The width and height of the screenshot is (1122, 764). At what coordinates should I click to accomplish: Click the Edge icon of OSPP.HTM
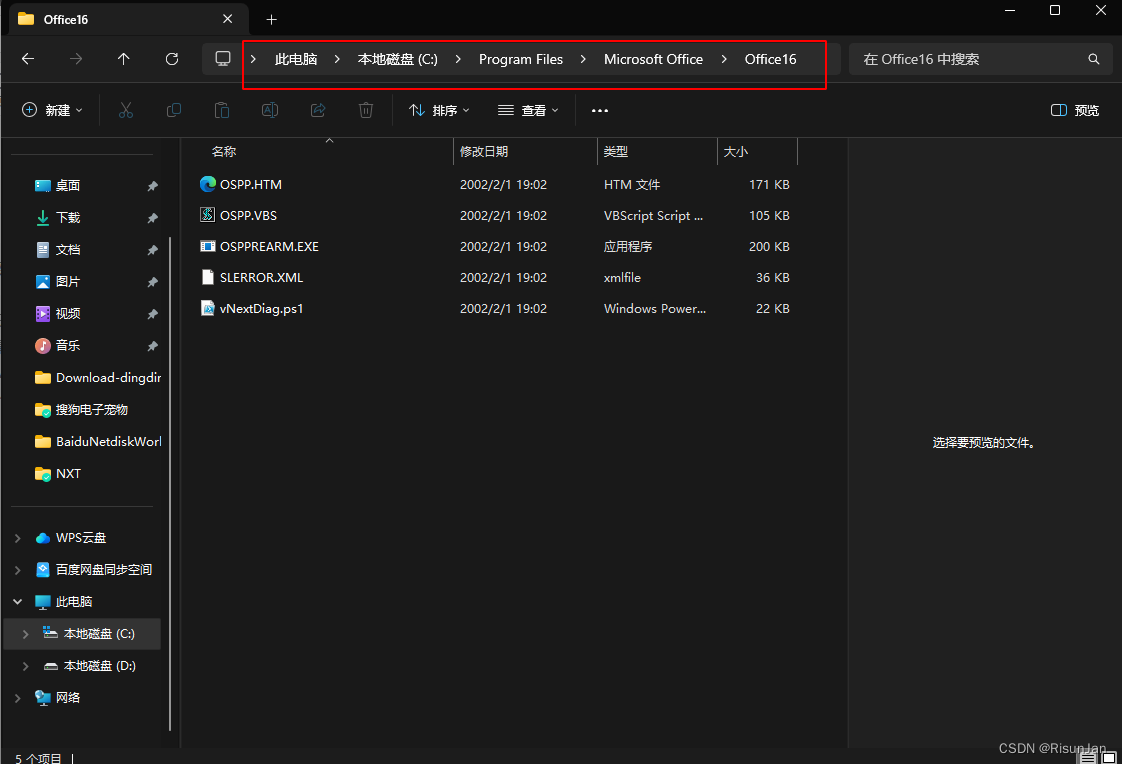pos(208,184)
